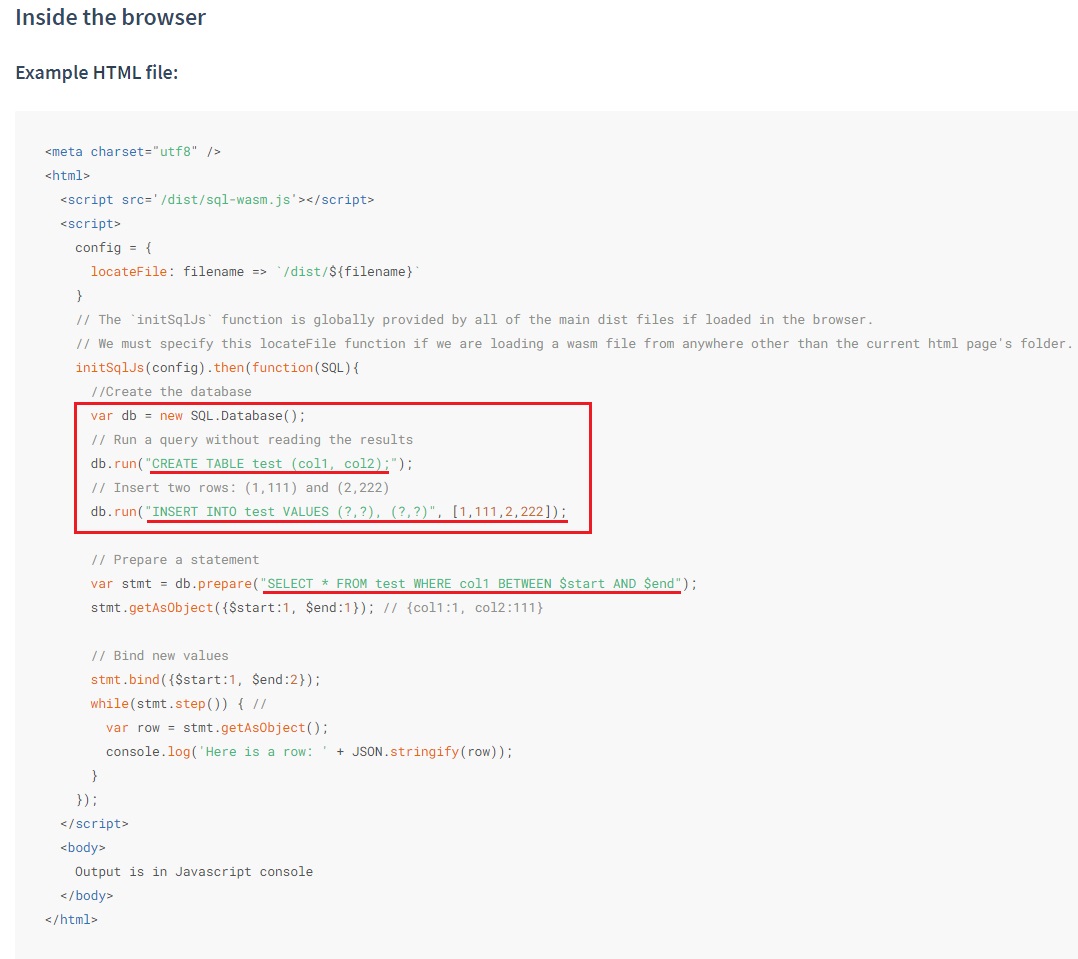The width and height of the screenshot is (1078, 959).
Task: Click the 'Insert two rows' comment
Action: pos(240,488)
